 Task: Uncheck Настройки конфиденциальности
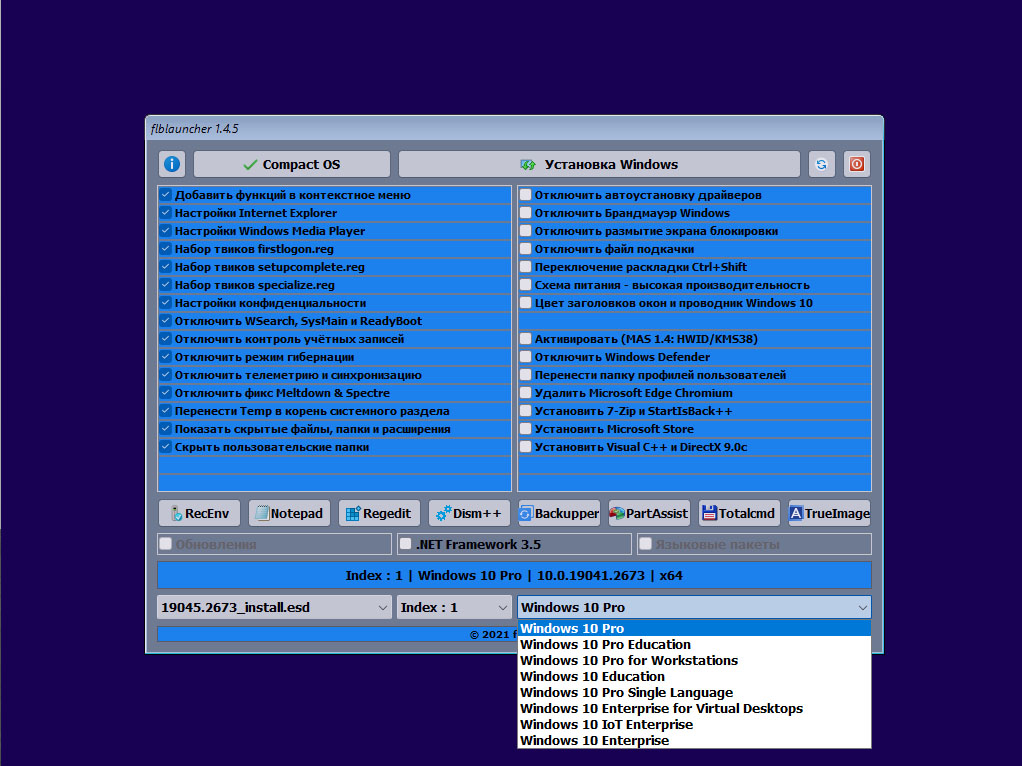coord(166,302)
